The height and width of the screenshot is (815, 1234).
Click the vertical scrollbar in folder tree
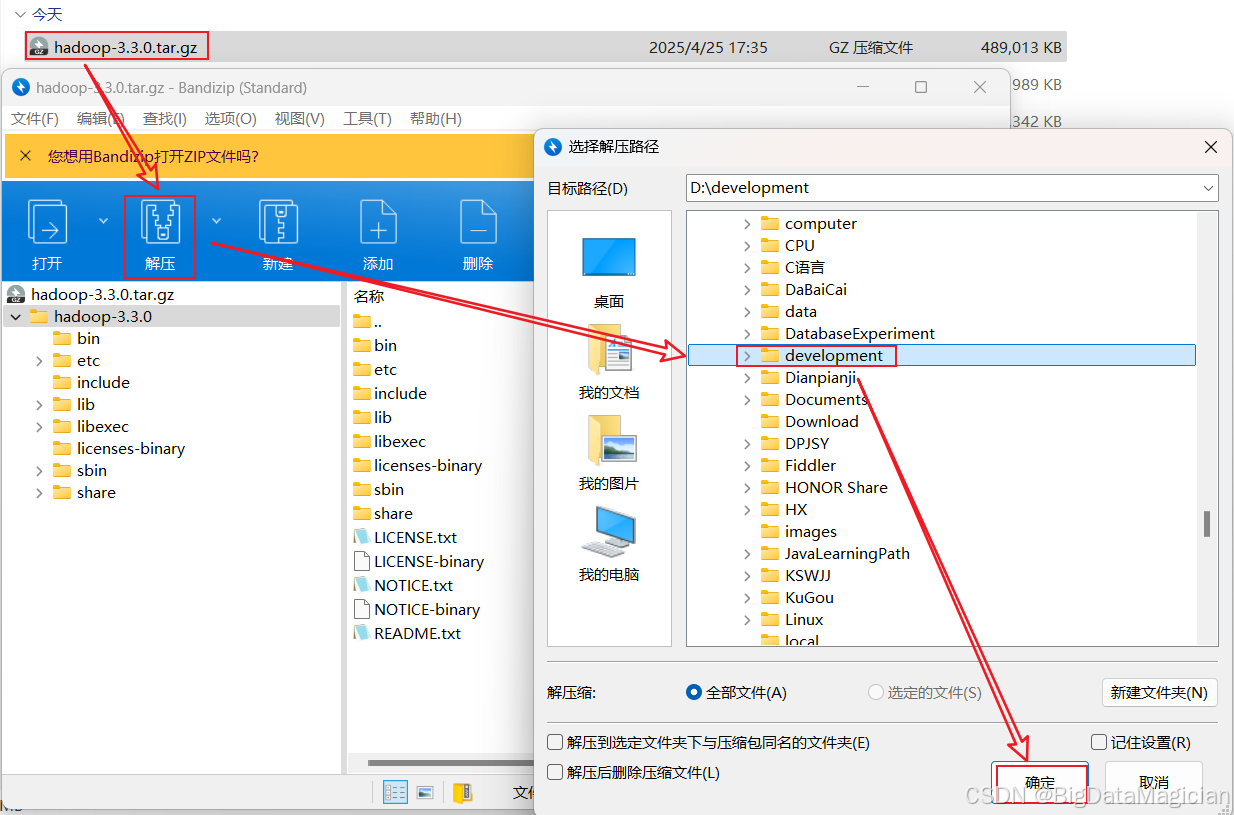click(1207, 524)
